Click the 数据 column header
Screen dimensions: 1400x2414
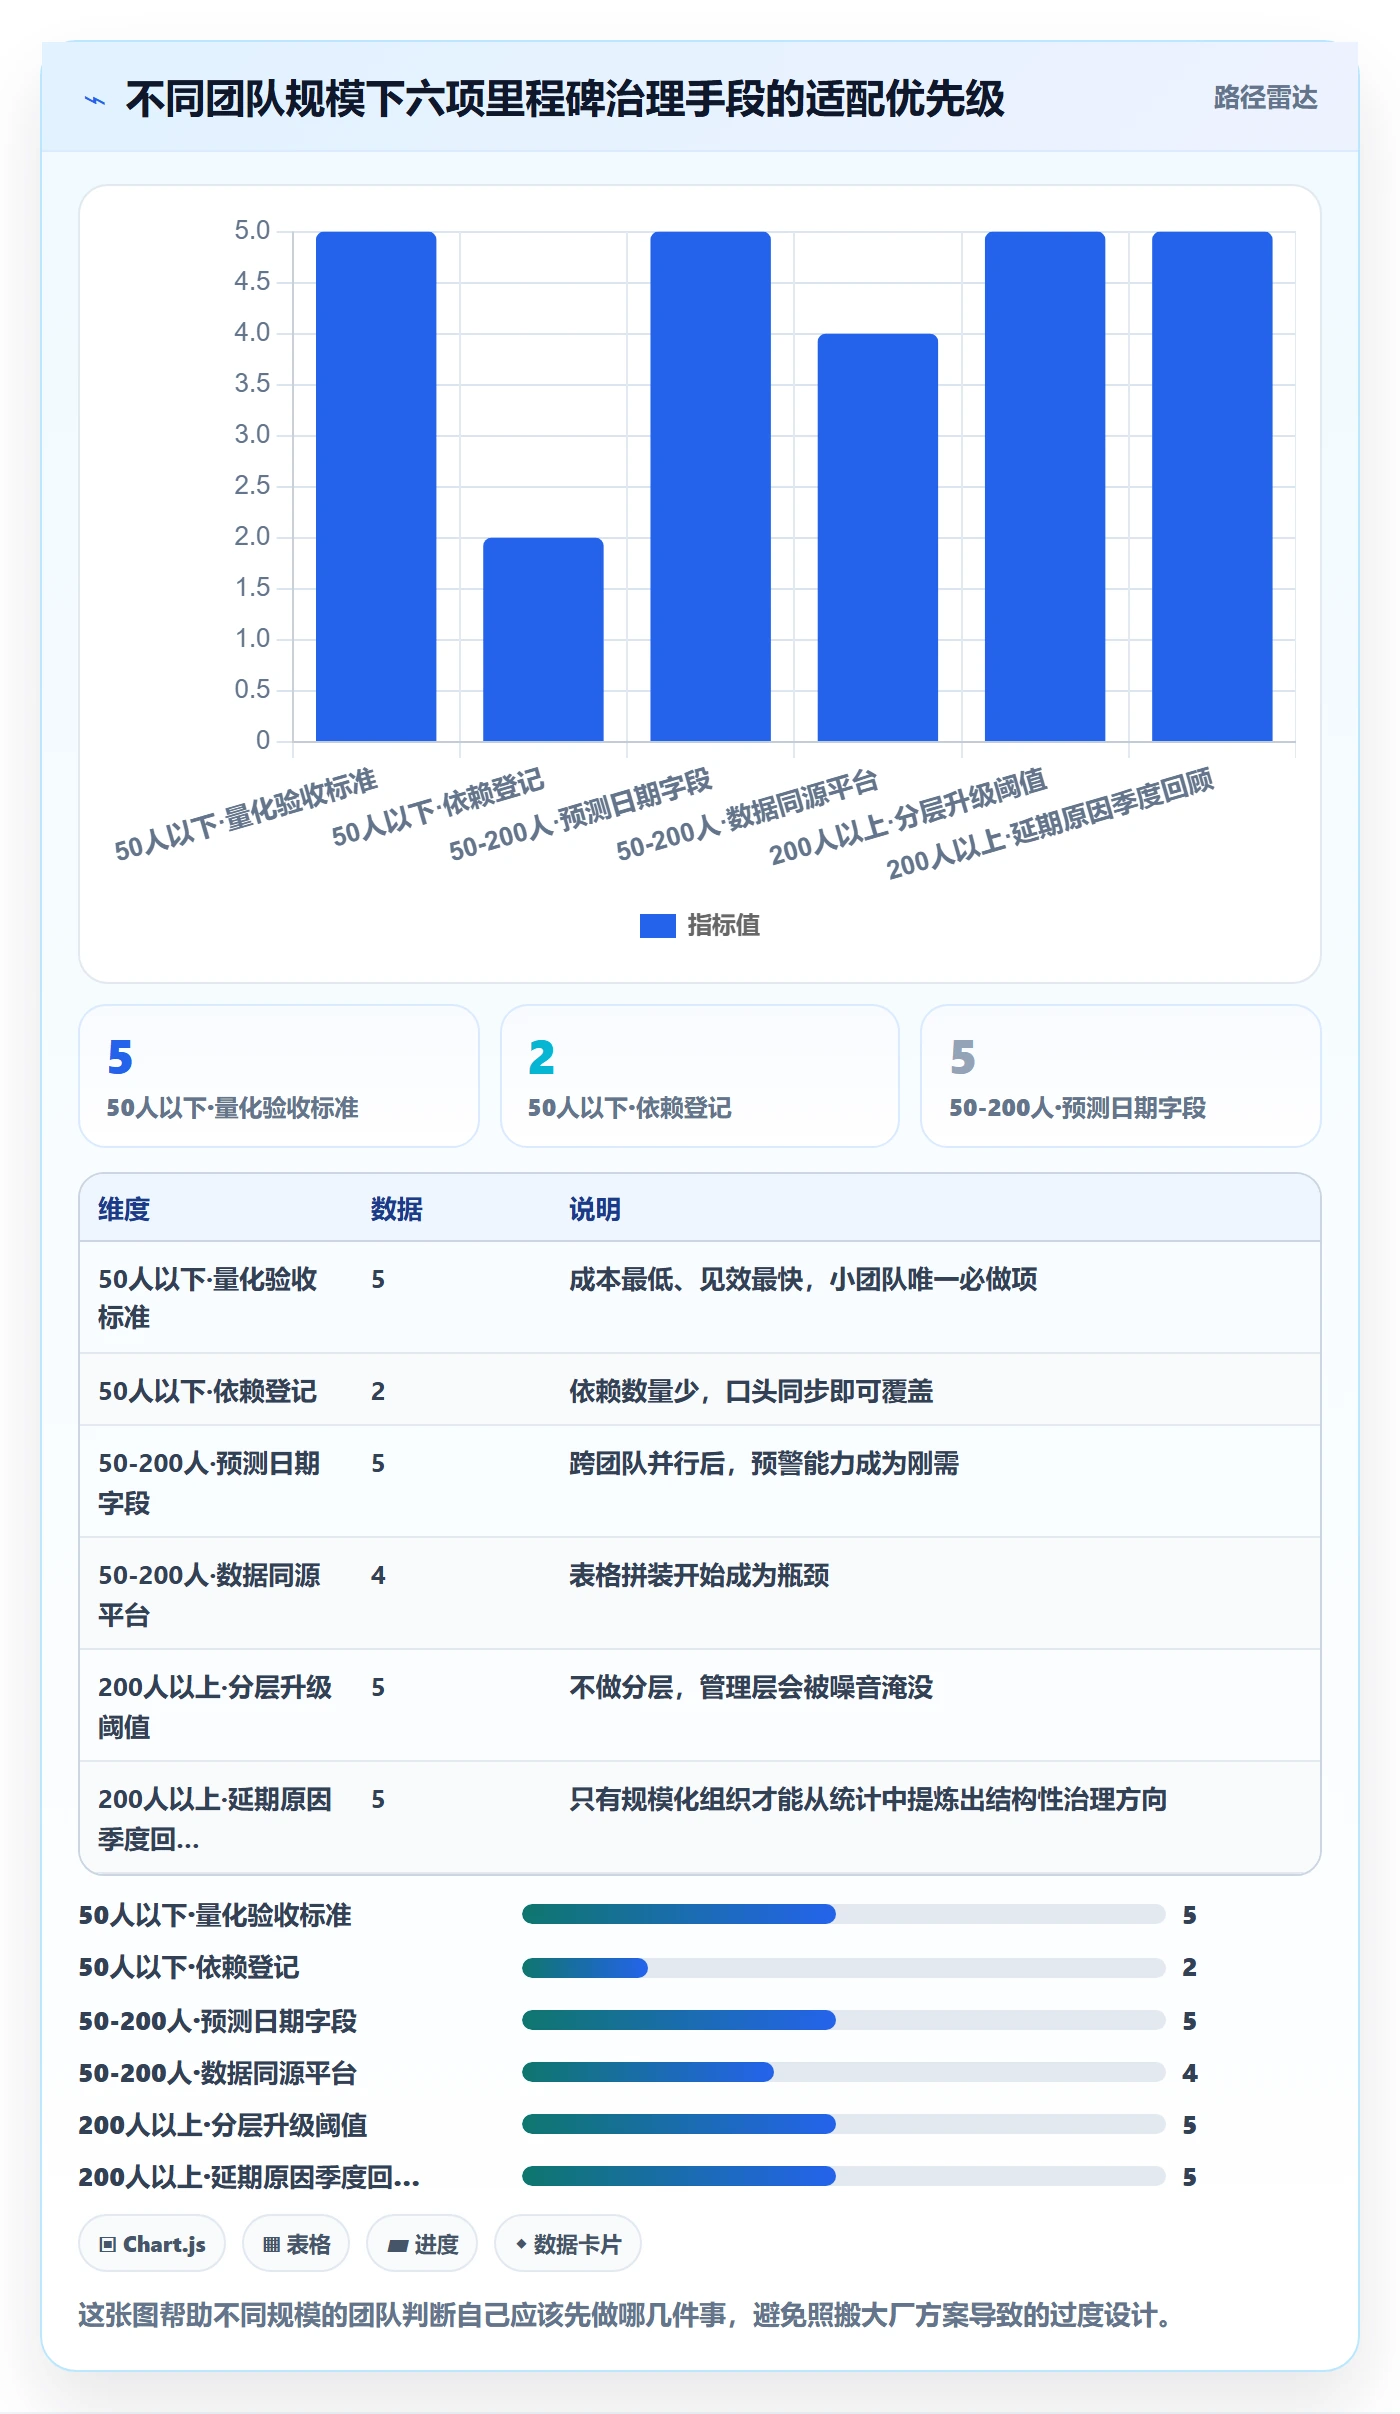[x=396, y=1209]
